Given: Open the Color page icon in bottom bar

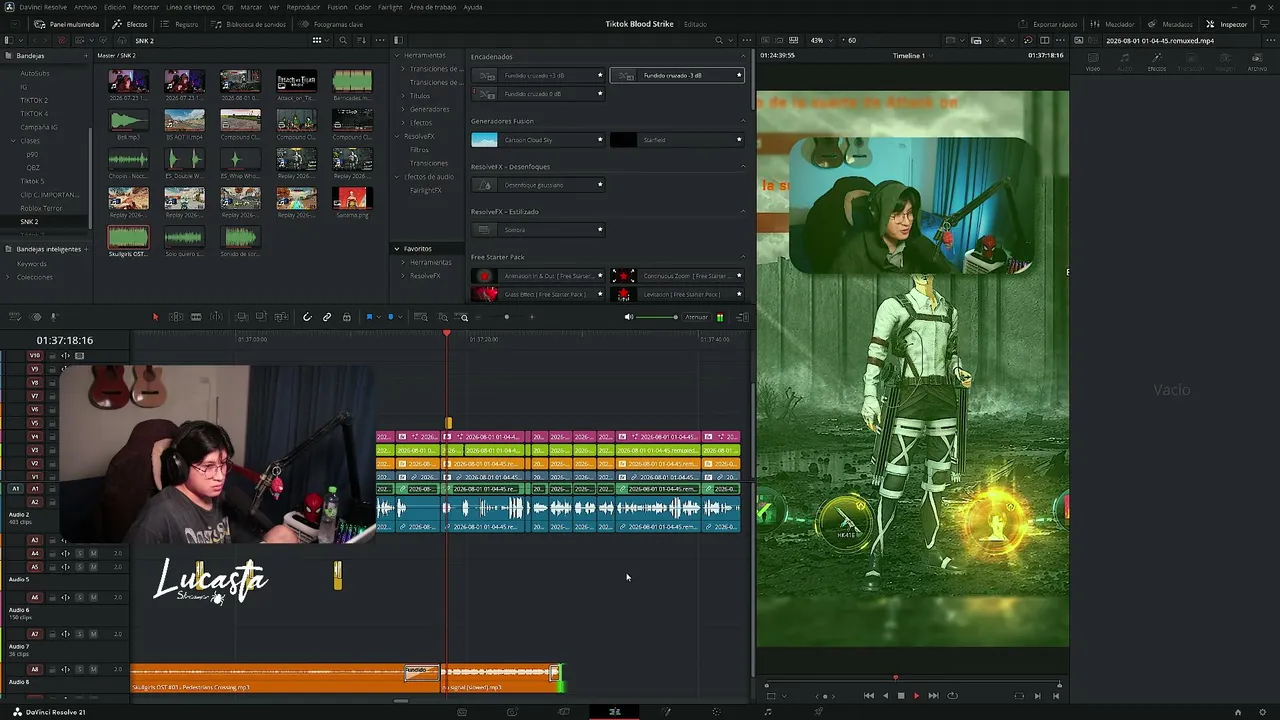Looking at the screenshot, I should pyautogui.click(x=716, y=712).
